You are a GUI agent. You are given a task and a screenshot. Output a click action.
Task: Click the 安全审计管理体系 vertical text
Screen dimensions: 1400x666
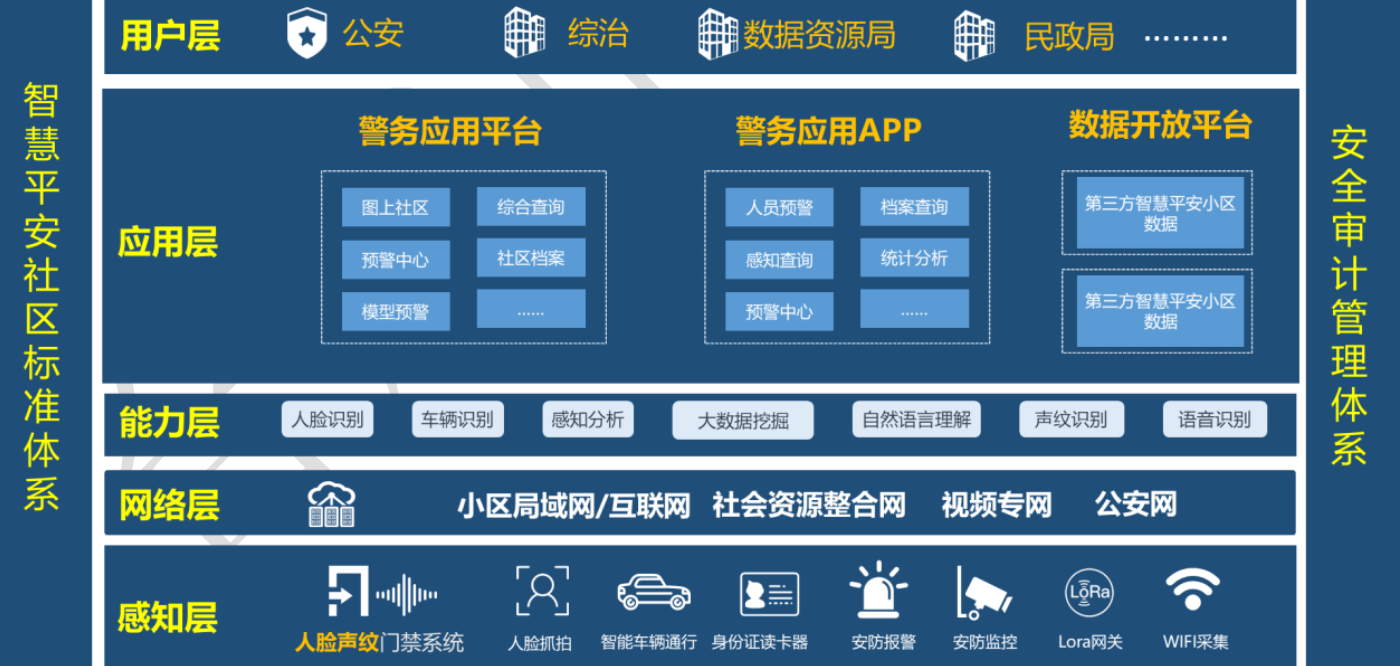click(x=1348, y=296)
